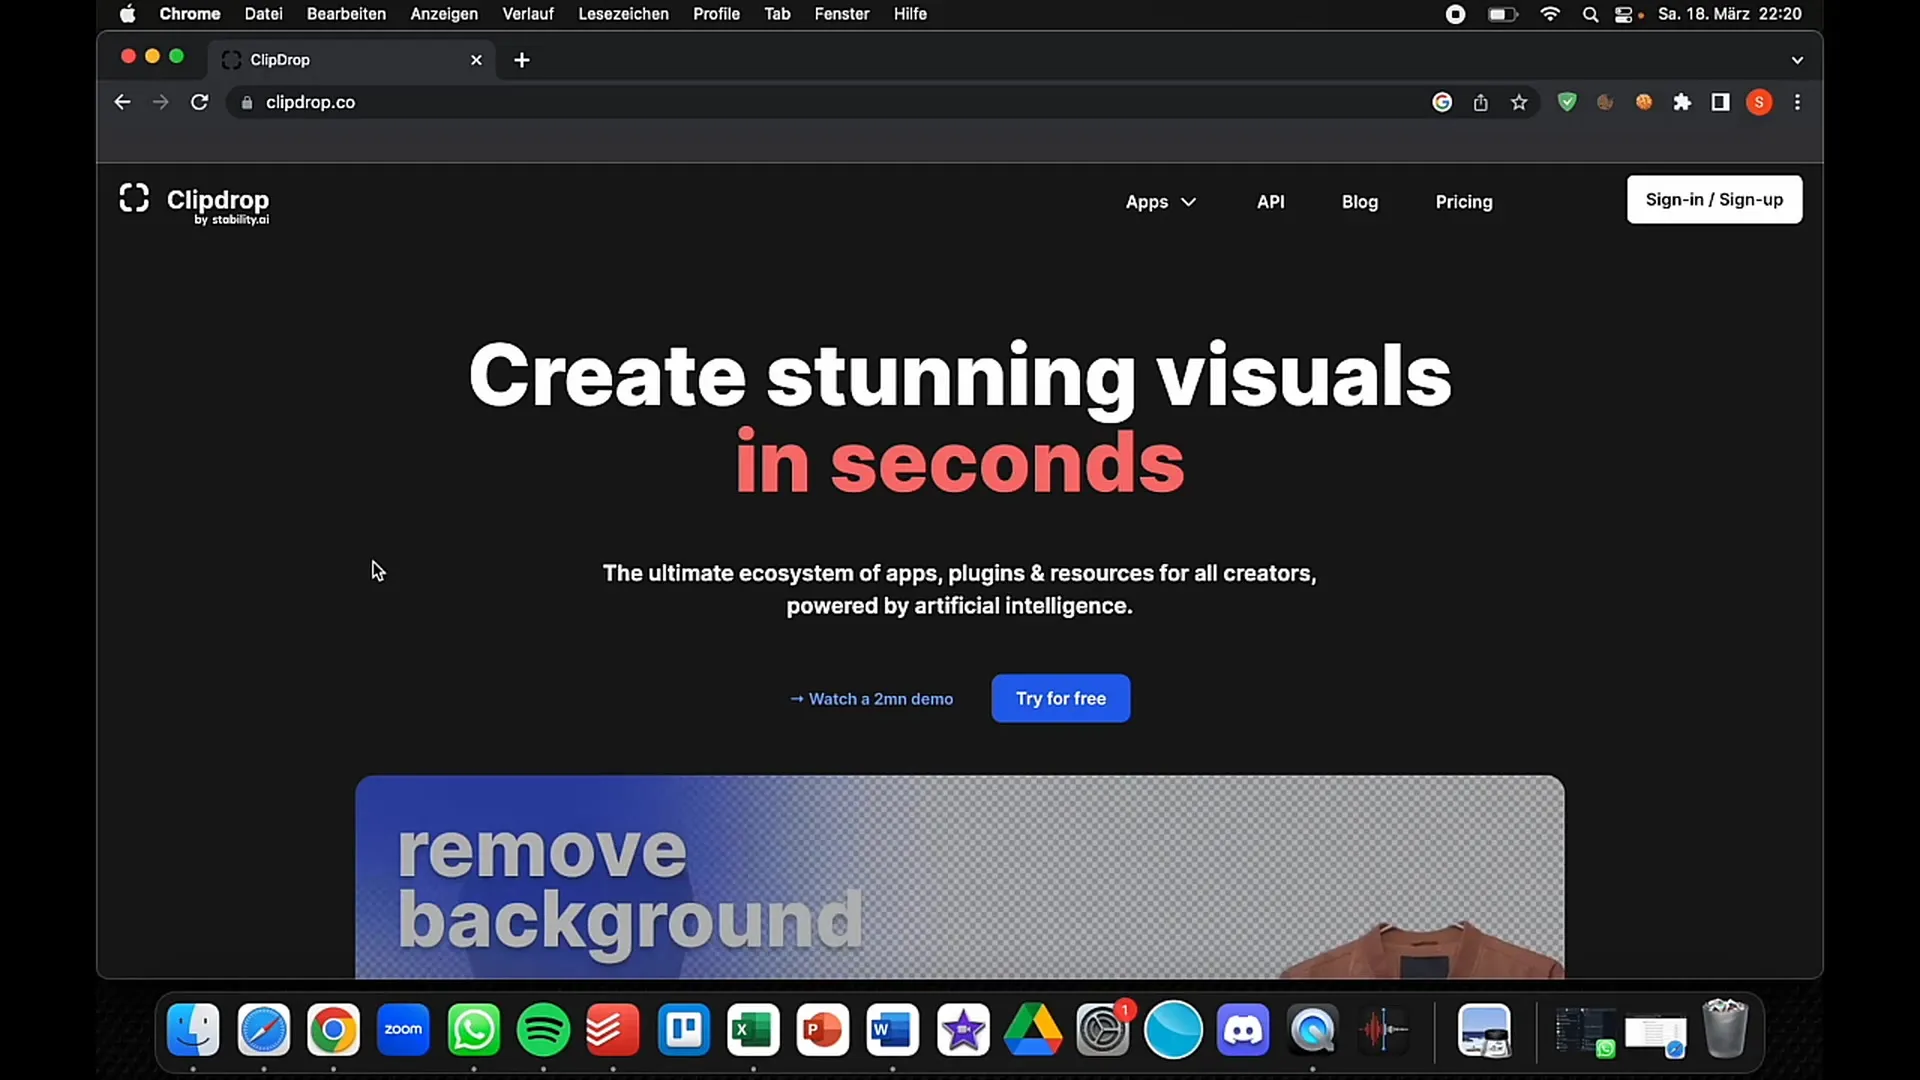Open Zoom from the dock
This screenshot has width=1920, height=1080.
pyautogui.click(x=404, y=1030)
